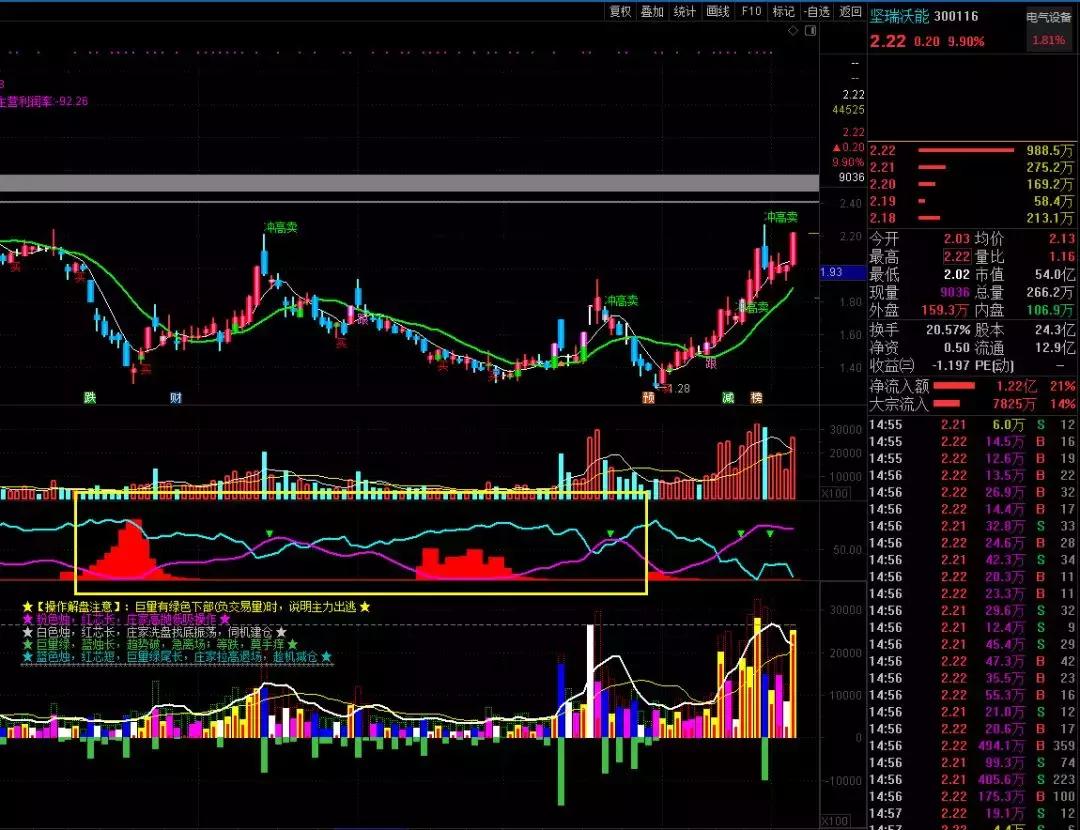Toggle the side panel icon beside the diamond
1080x830 pixels.
coord(811,30)
